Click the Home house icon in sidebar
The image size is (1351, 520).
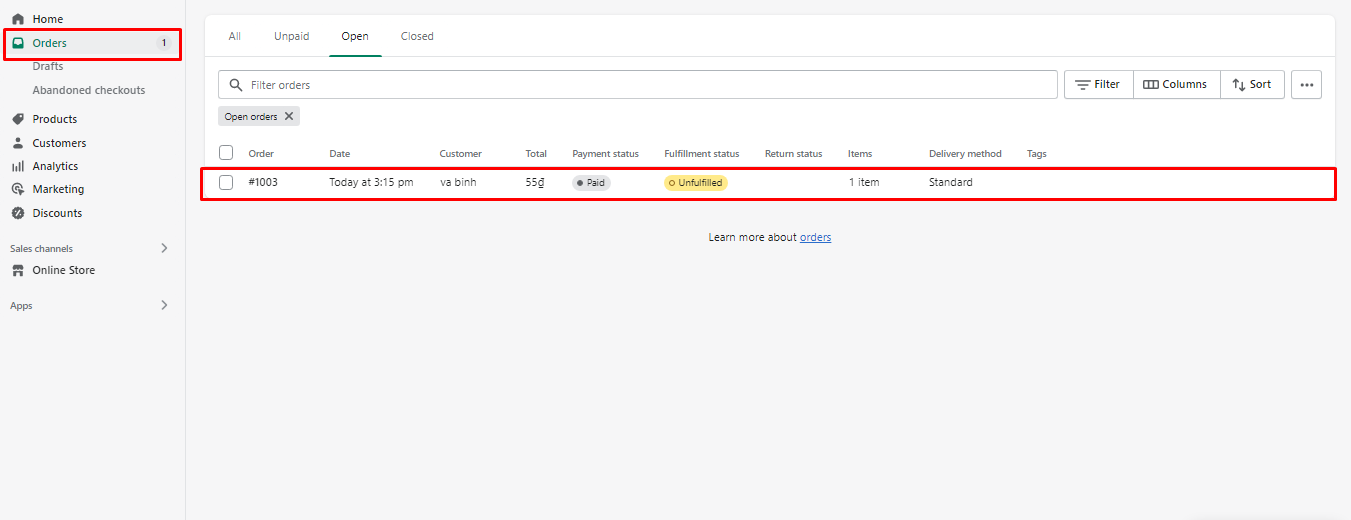[18, 19]
